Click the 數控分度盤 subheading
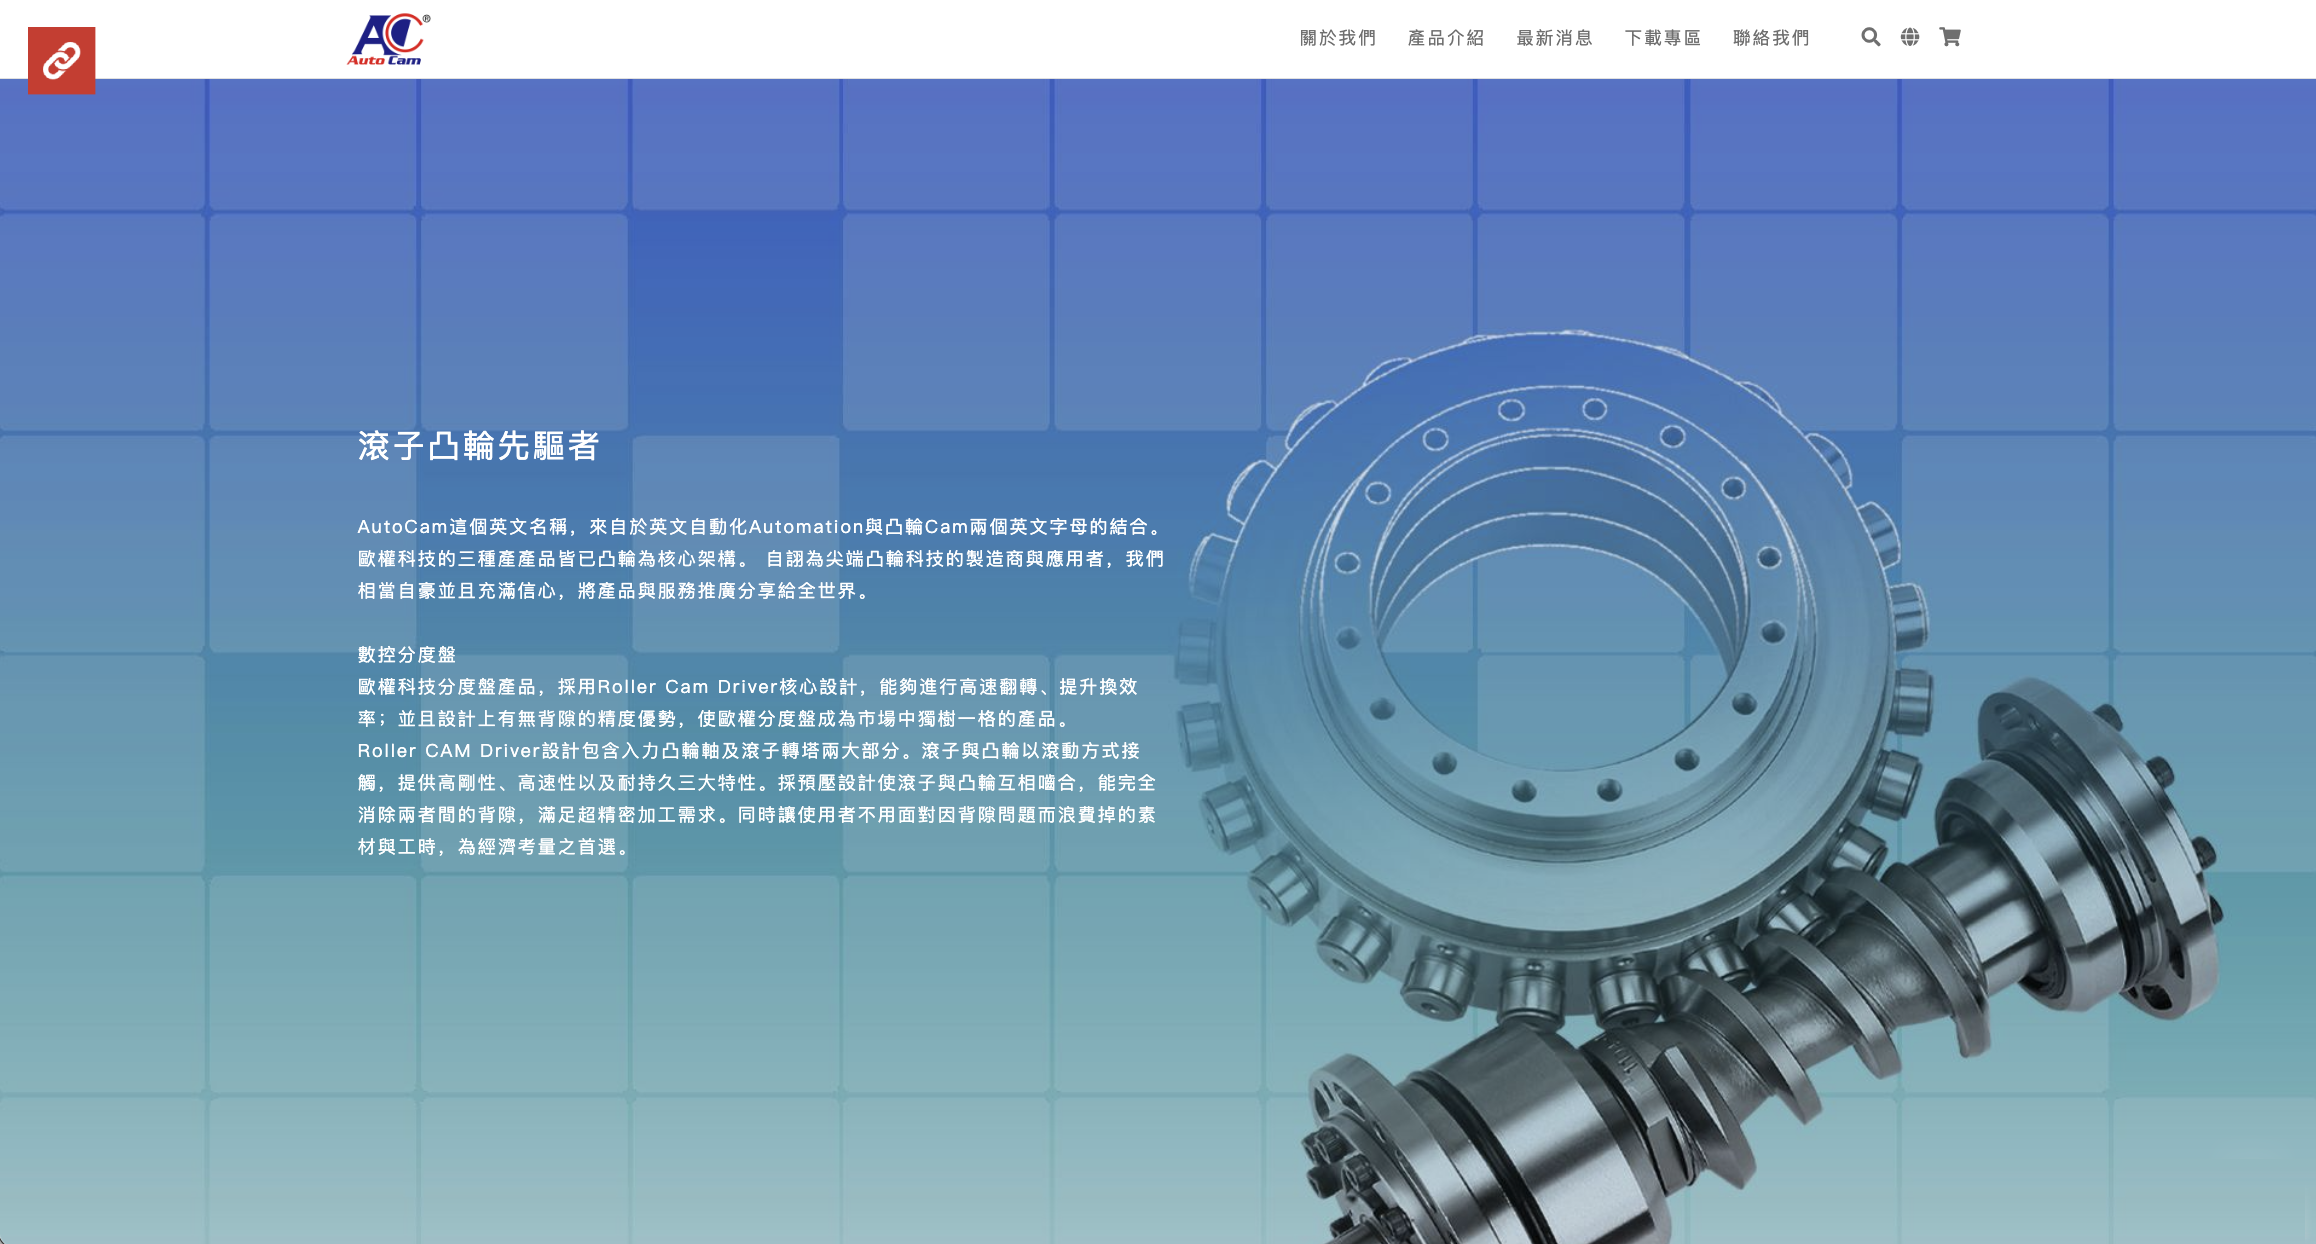Screen dimensions: 2316x1244 coord(407,655)
